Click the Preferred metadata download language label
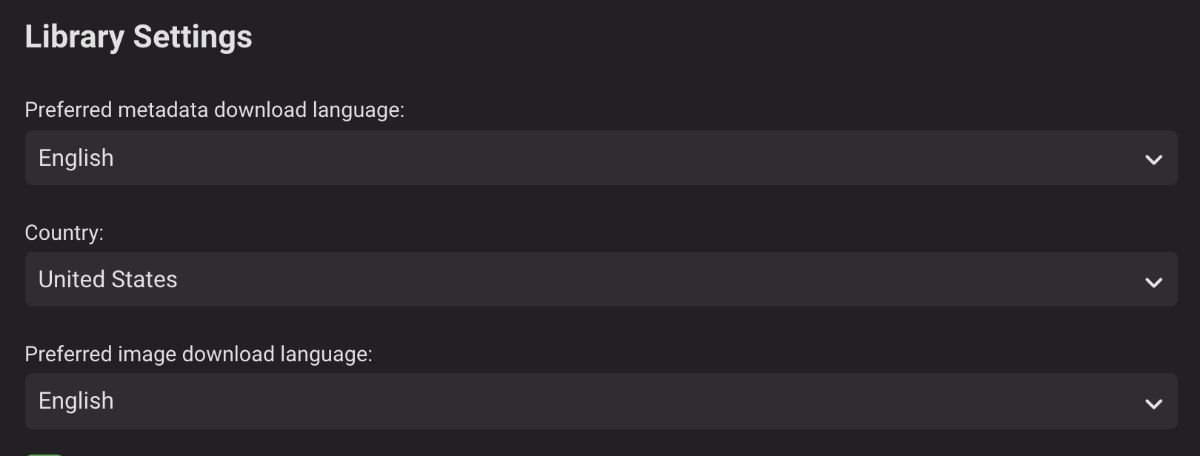This screenshot has height=456, width=1200. (x=214, y=111)
